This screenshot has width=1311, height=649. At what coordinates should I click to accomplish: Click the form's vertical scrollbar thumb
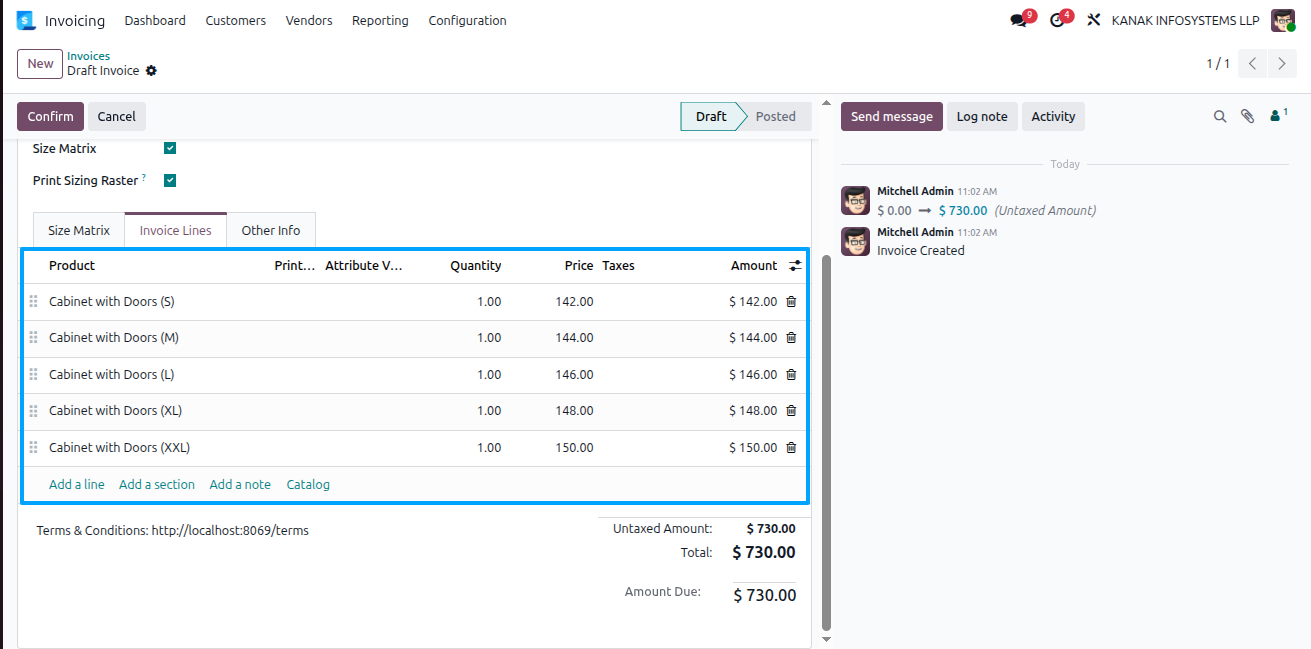pyautogui.click(x=825, y=442)
